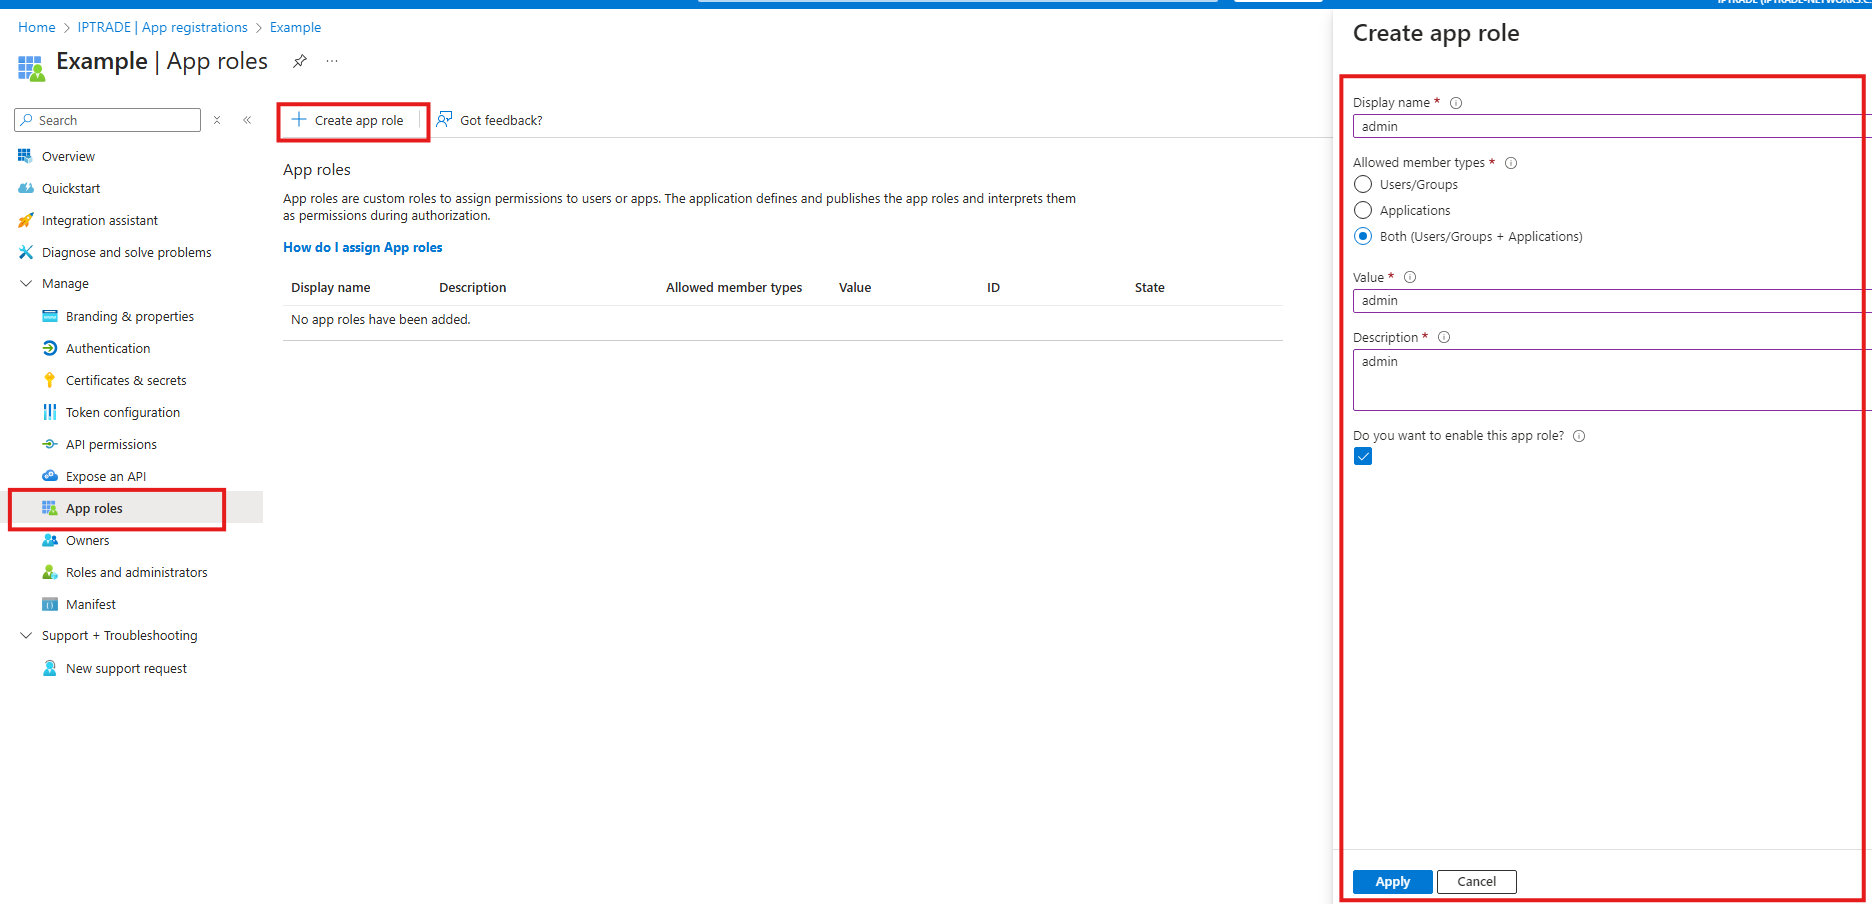This screenshot has height=904, width=1872.
Task: Cancel creating the app role
Action: click(x=1476, y=881)
